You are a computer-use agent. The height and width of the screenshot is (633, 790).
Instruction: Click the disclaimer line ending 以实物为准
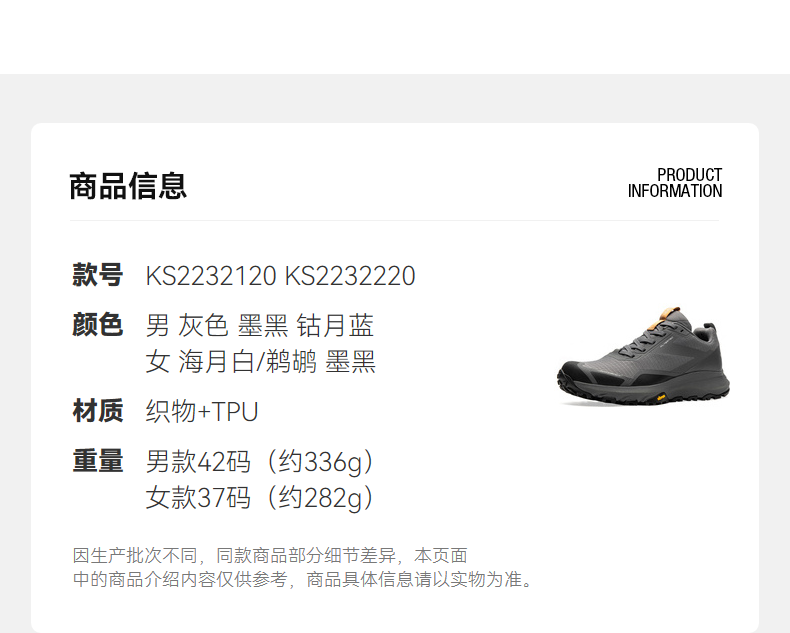point(303,579)
